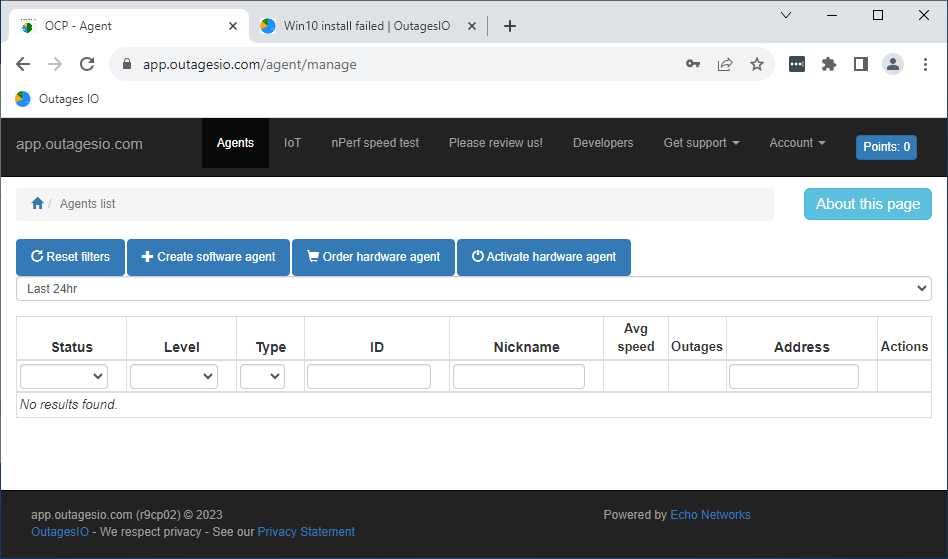Open the Extensions puzzle icon
This screenshot has width=948, height=559.
pyautogui.click(x=829, y=64)
